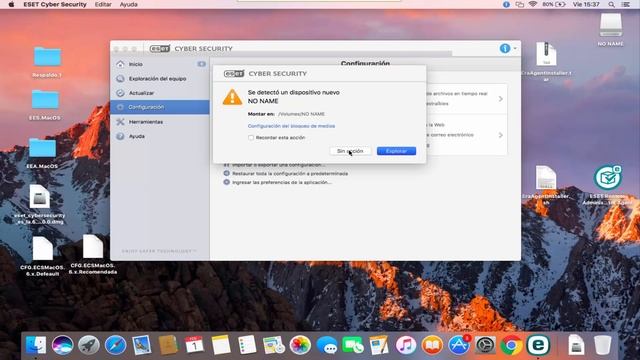This screenshot has height=360, width=640.
Task: Open Notes from the Dock
Action: [x=221, y=345]
